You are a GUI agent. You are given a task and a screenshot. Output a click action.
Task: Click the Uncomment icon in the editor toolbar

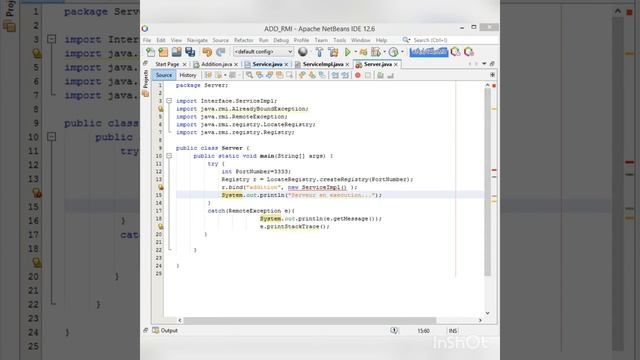point(390,75)
